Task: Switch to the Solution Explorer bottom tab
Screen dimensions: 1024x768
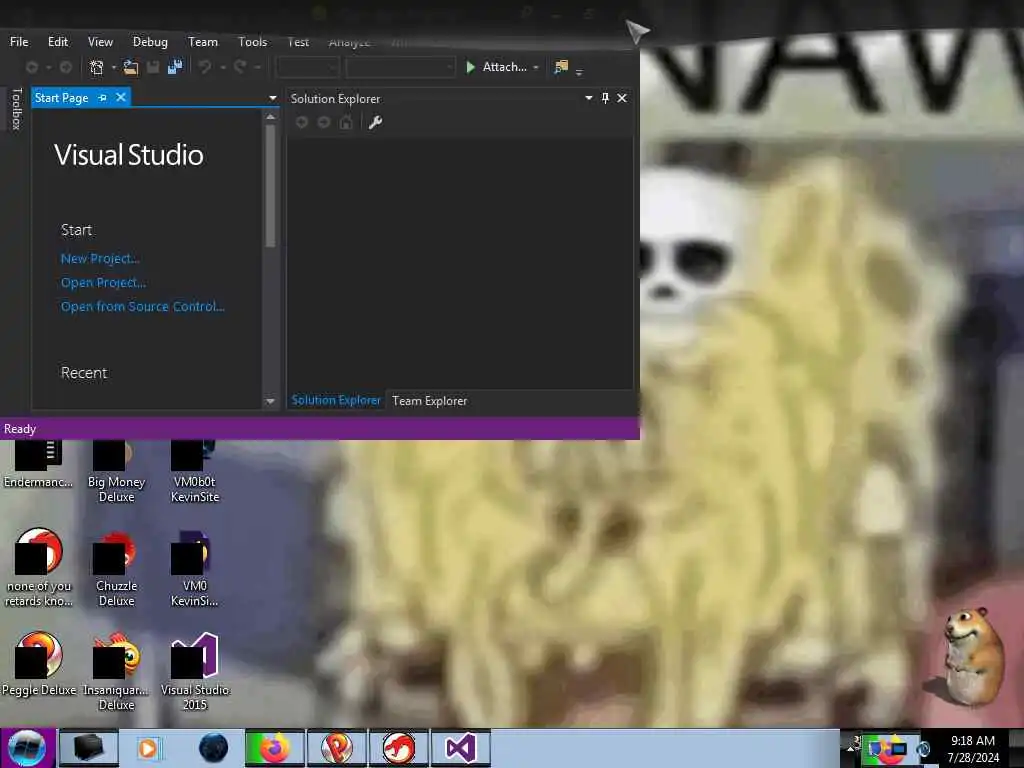Action: pyautogui.click(x=336, y=400)
